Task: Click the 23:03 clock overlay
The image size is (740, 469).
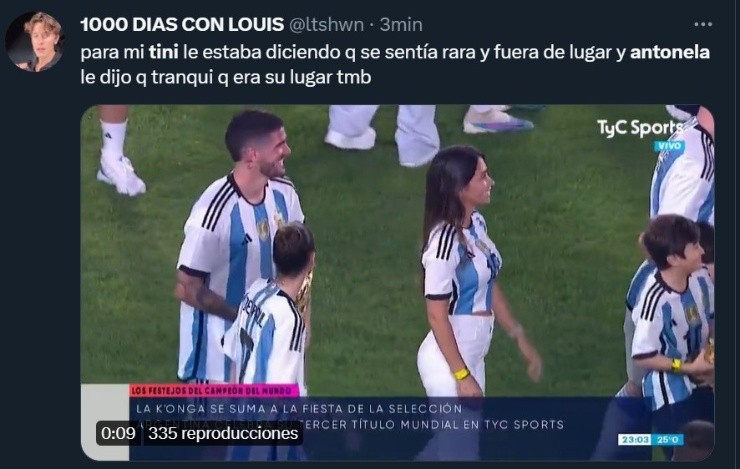Action: pyautogui.click(x=635, y=440)
